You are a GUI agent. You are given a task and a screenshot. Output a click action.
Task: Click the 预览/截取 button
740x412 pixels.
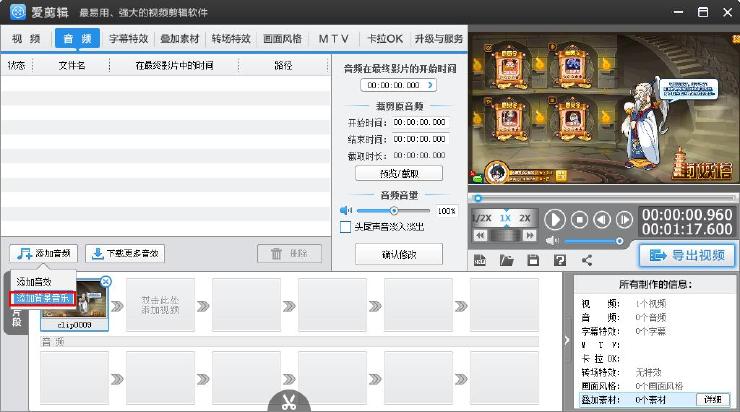[399, 173]
